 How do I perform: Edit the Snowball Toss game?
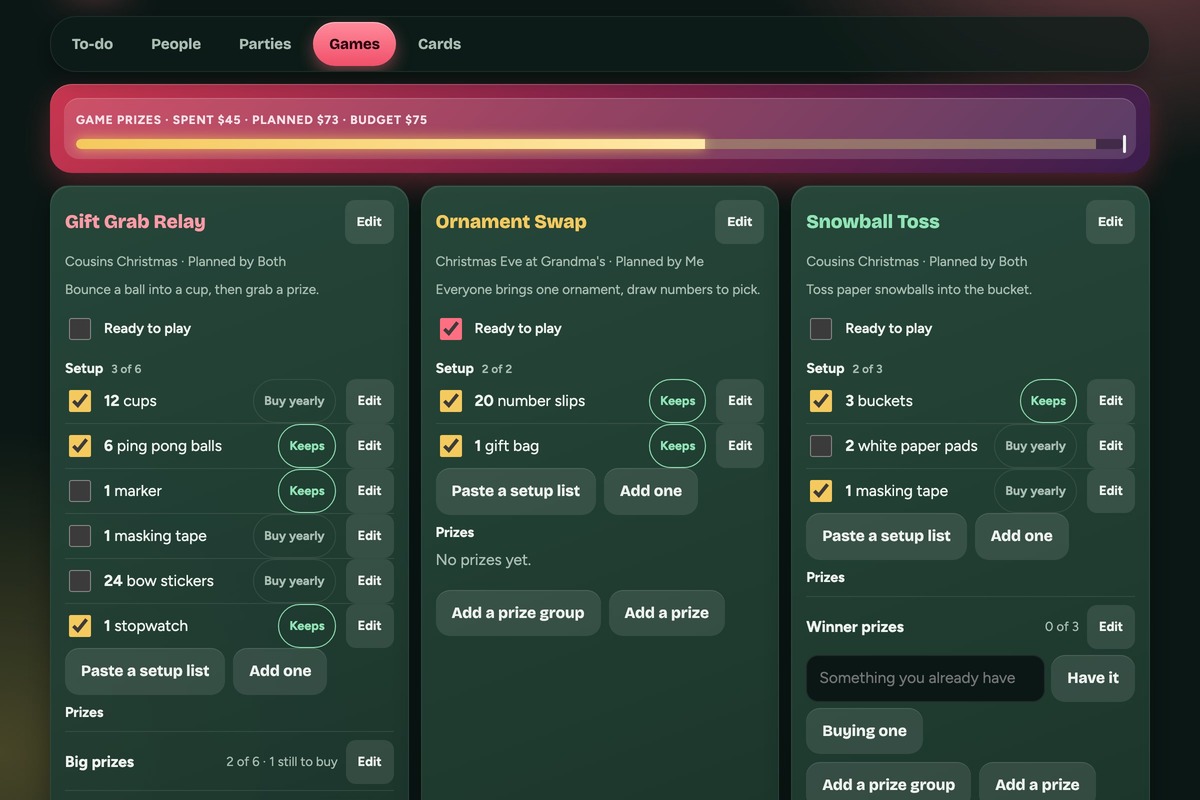point(1110,222)
